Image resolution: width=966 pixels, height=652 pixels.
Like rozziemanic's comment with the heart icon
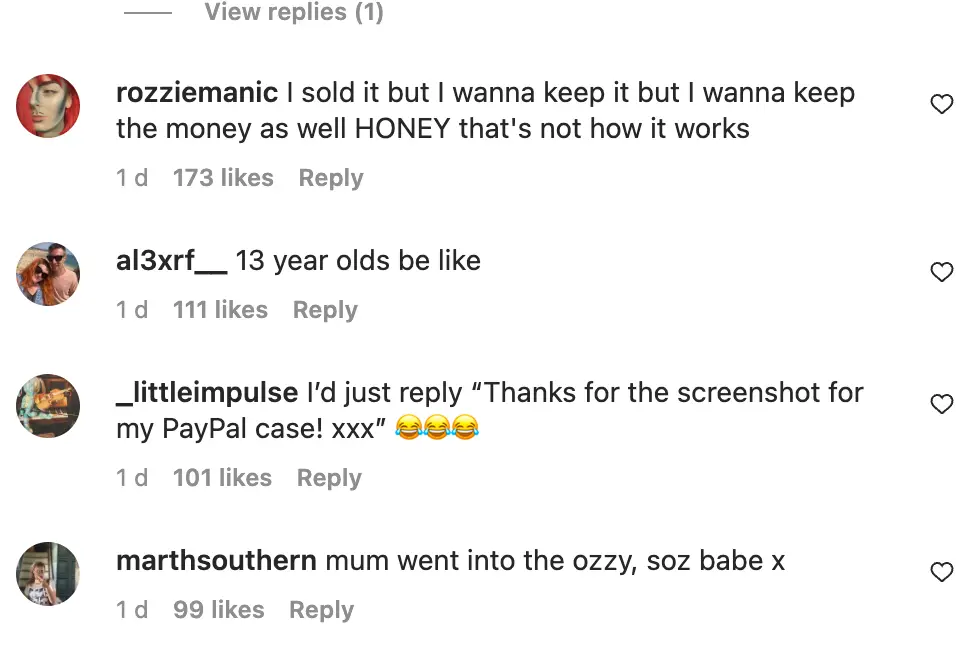tap(941, 103)
